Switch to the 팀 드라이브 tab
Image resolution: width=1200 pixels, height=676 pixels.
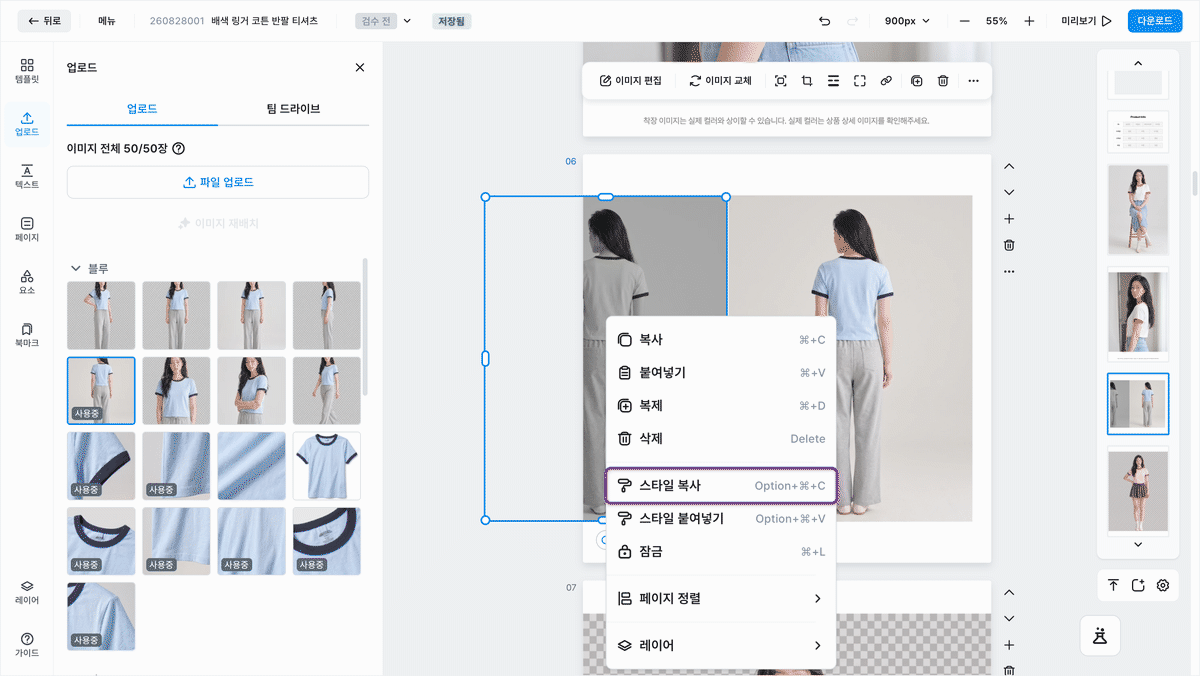(x=293, y=108)
